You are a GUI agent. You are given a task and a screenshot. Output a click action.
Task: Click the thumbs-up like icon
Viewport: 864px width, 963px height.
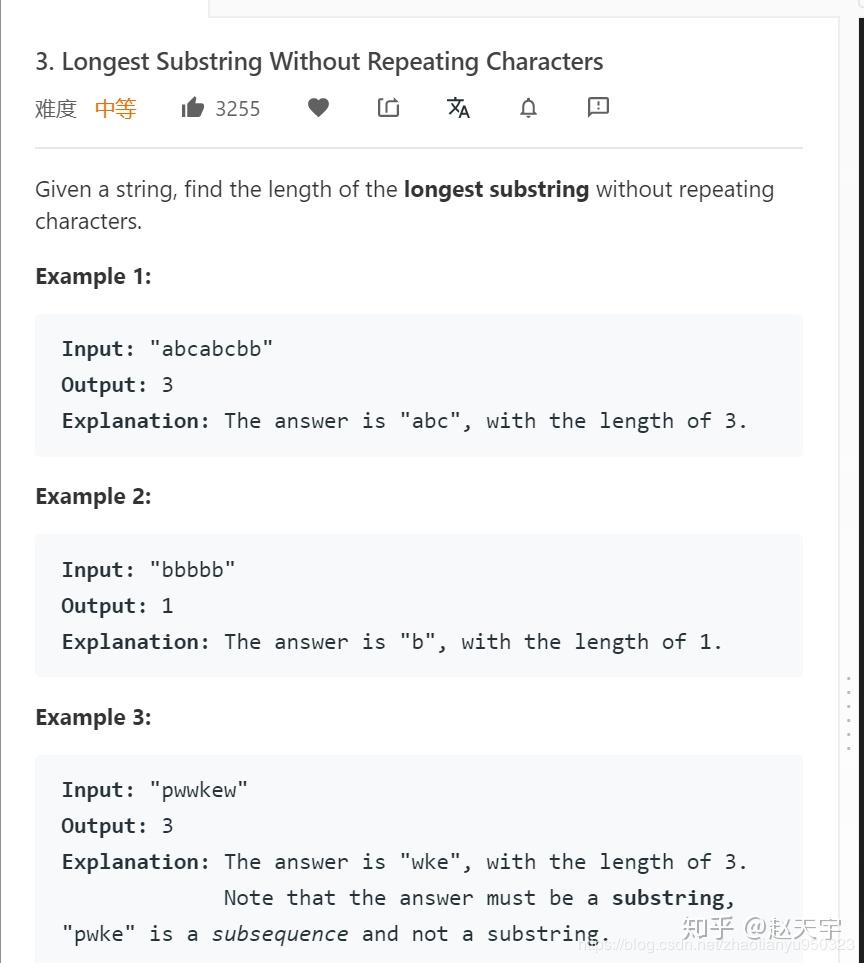(x=192, y=107)
